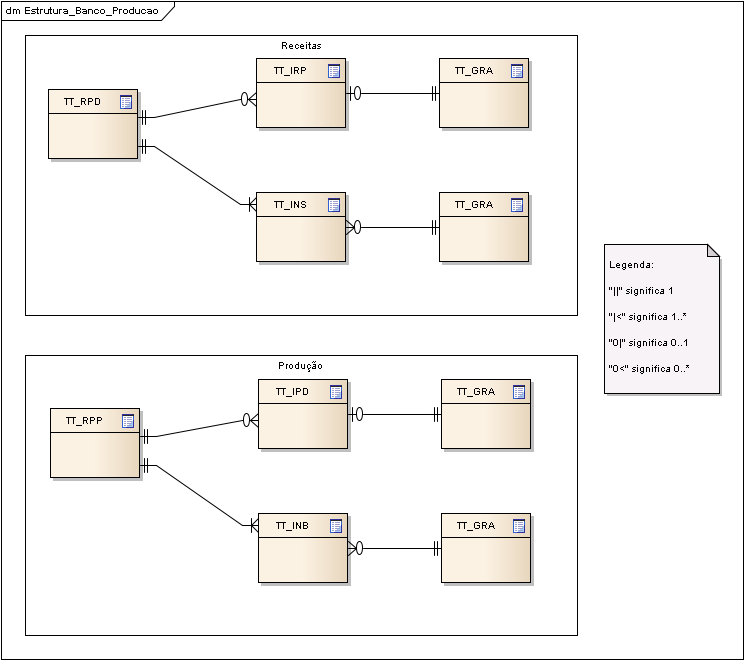Viewport: 744px width, 660px height.
Task: Select the TT_IRP table name
Action: [x=290, y=71]
